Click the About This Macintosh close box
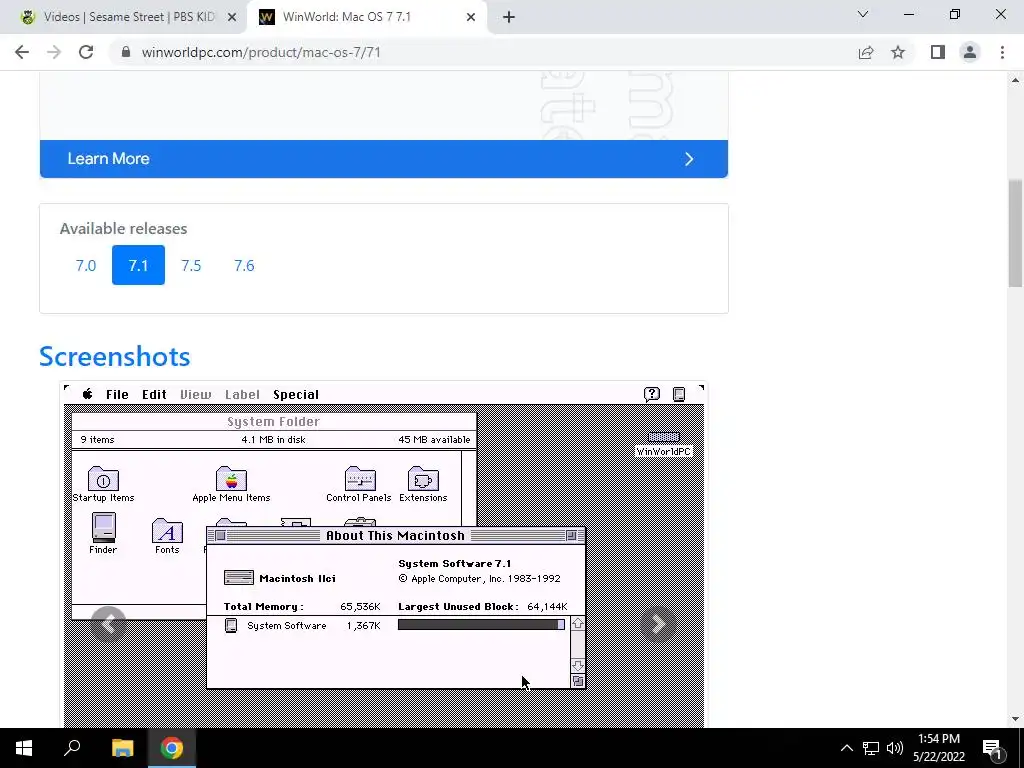Screen dimensions: 1024x768 click(x=221, y=536)
